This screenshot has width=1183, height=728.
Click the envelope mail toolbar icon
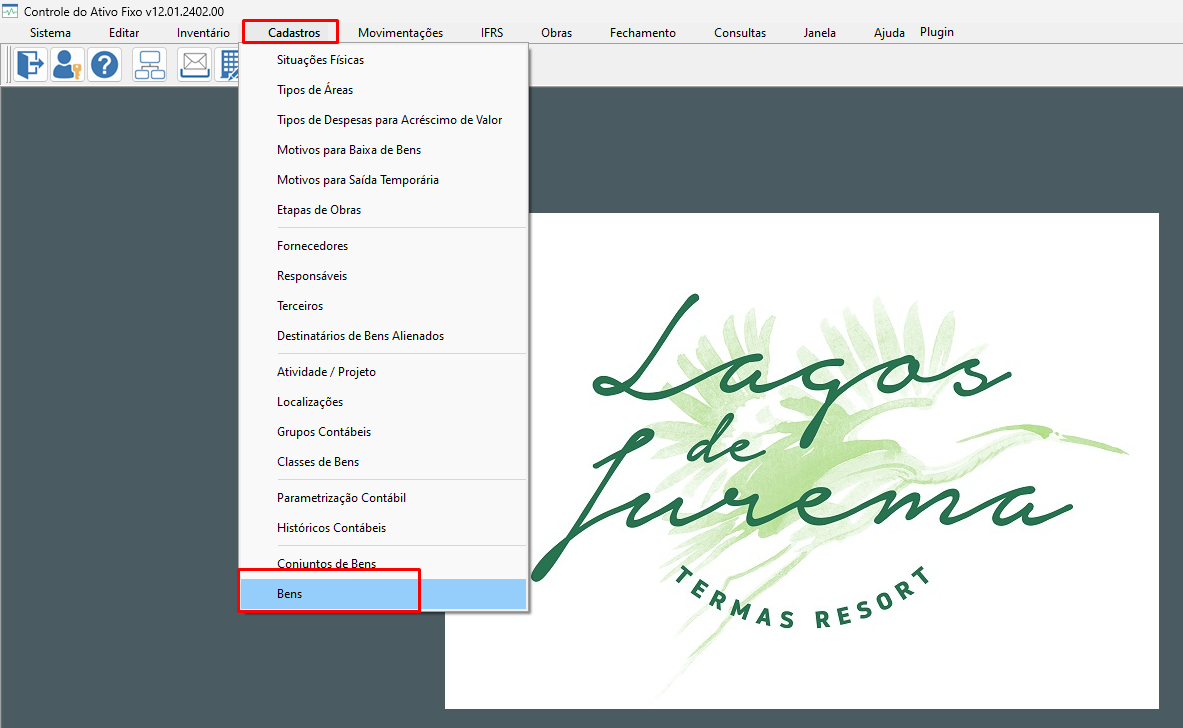tap(195, 64)
